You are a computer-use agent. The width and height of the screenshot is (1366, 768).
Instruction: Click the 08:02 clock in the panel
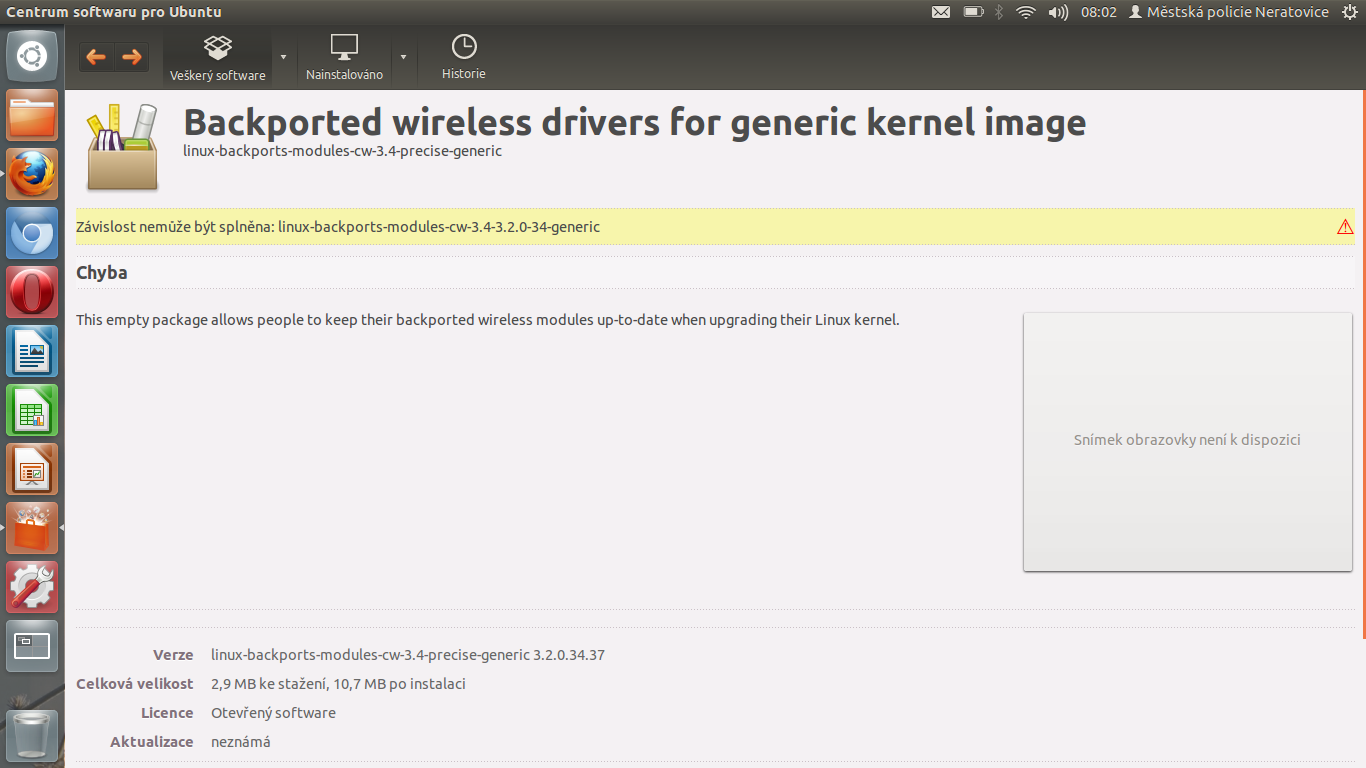1098,12
